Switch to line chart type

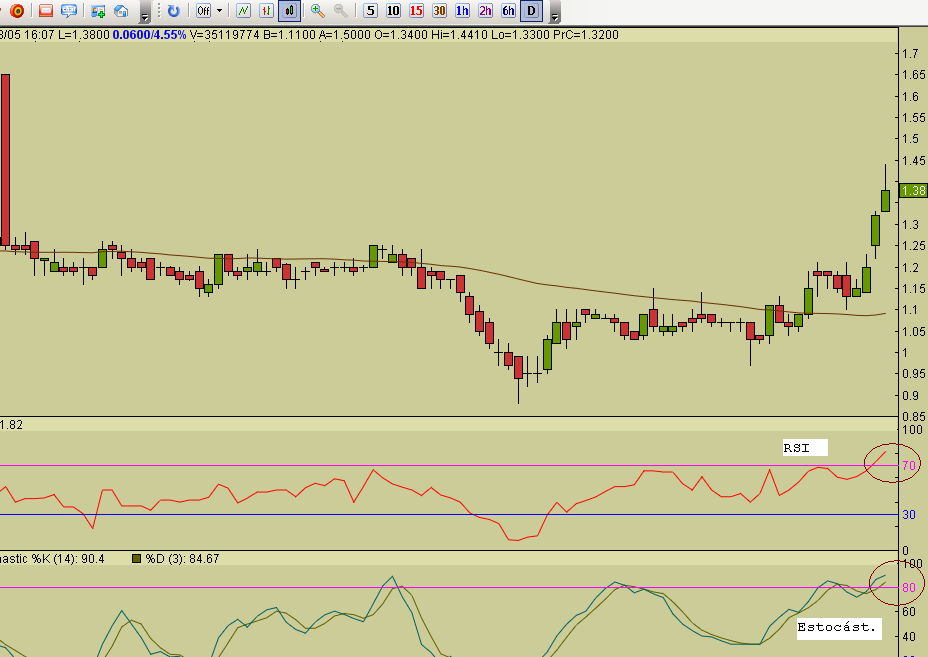[x=243, y=11]
